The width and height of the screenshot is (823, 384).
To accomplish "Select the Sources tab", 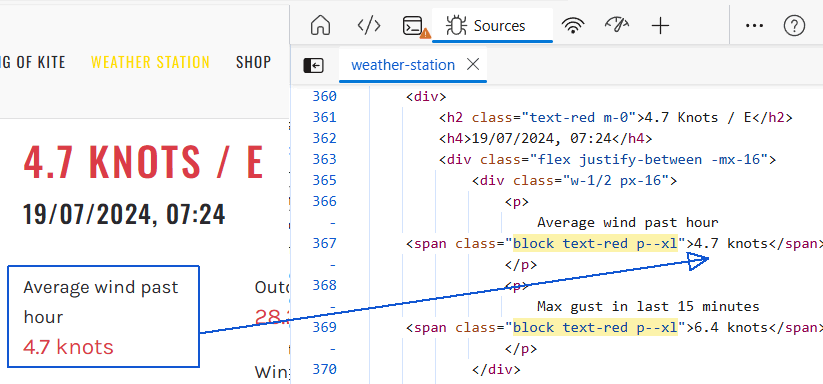I will (x=492, y=25).
